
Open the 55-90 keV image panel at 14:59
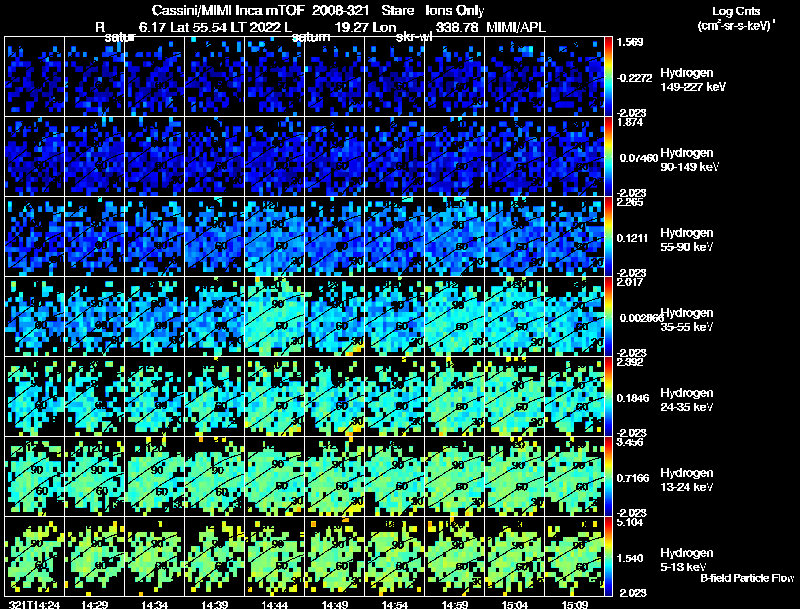(x=455, y=237)
